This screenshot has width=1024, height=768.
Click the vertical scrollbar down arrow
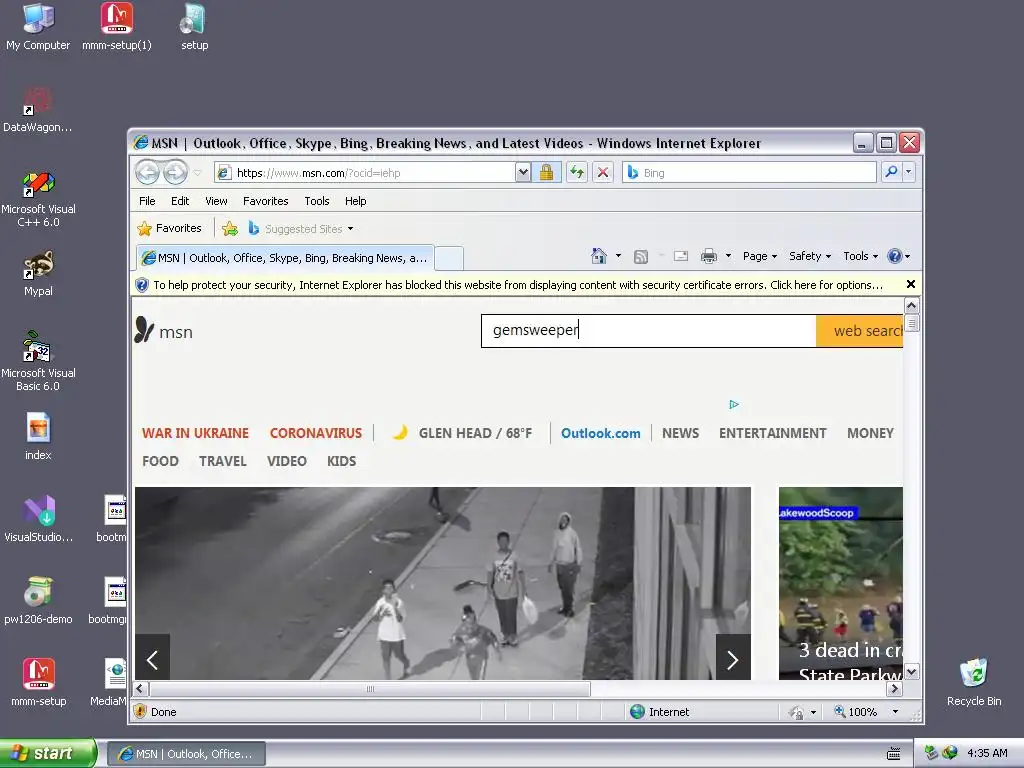coord(912,671)
